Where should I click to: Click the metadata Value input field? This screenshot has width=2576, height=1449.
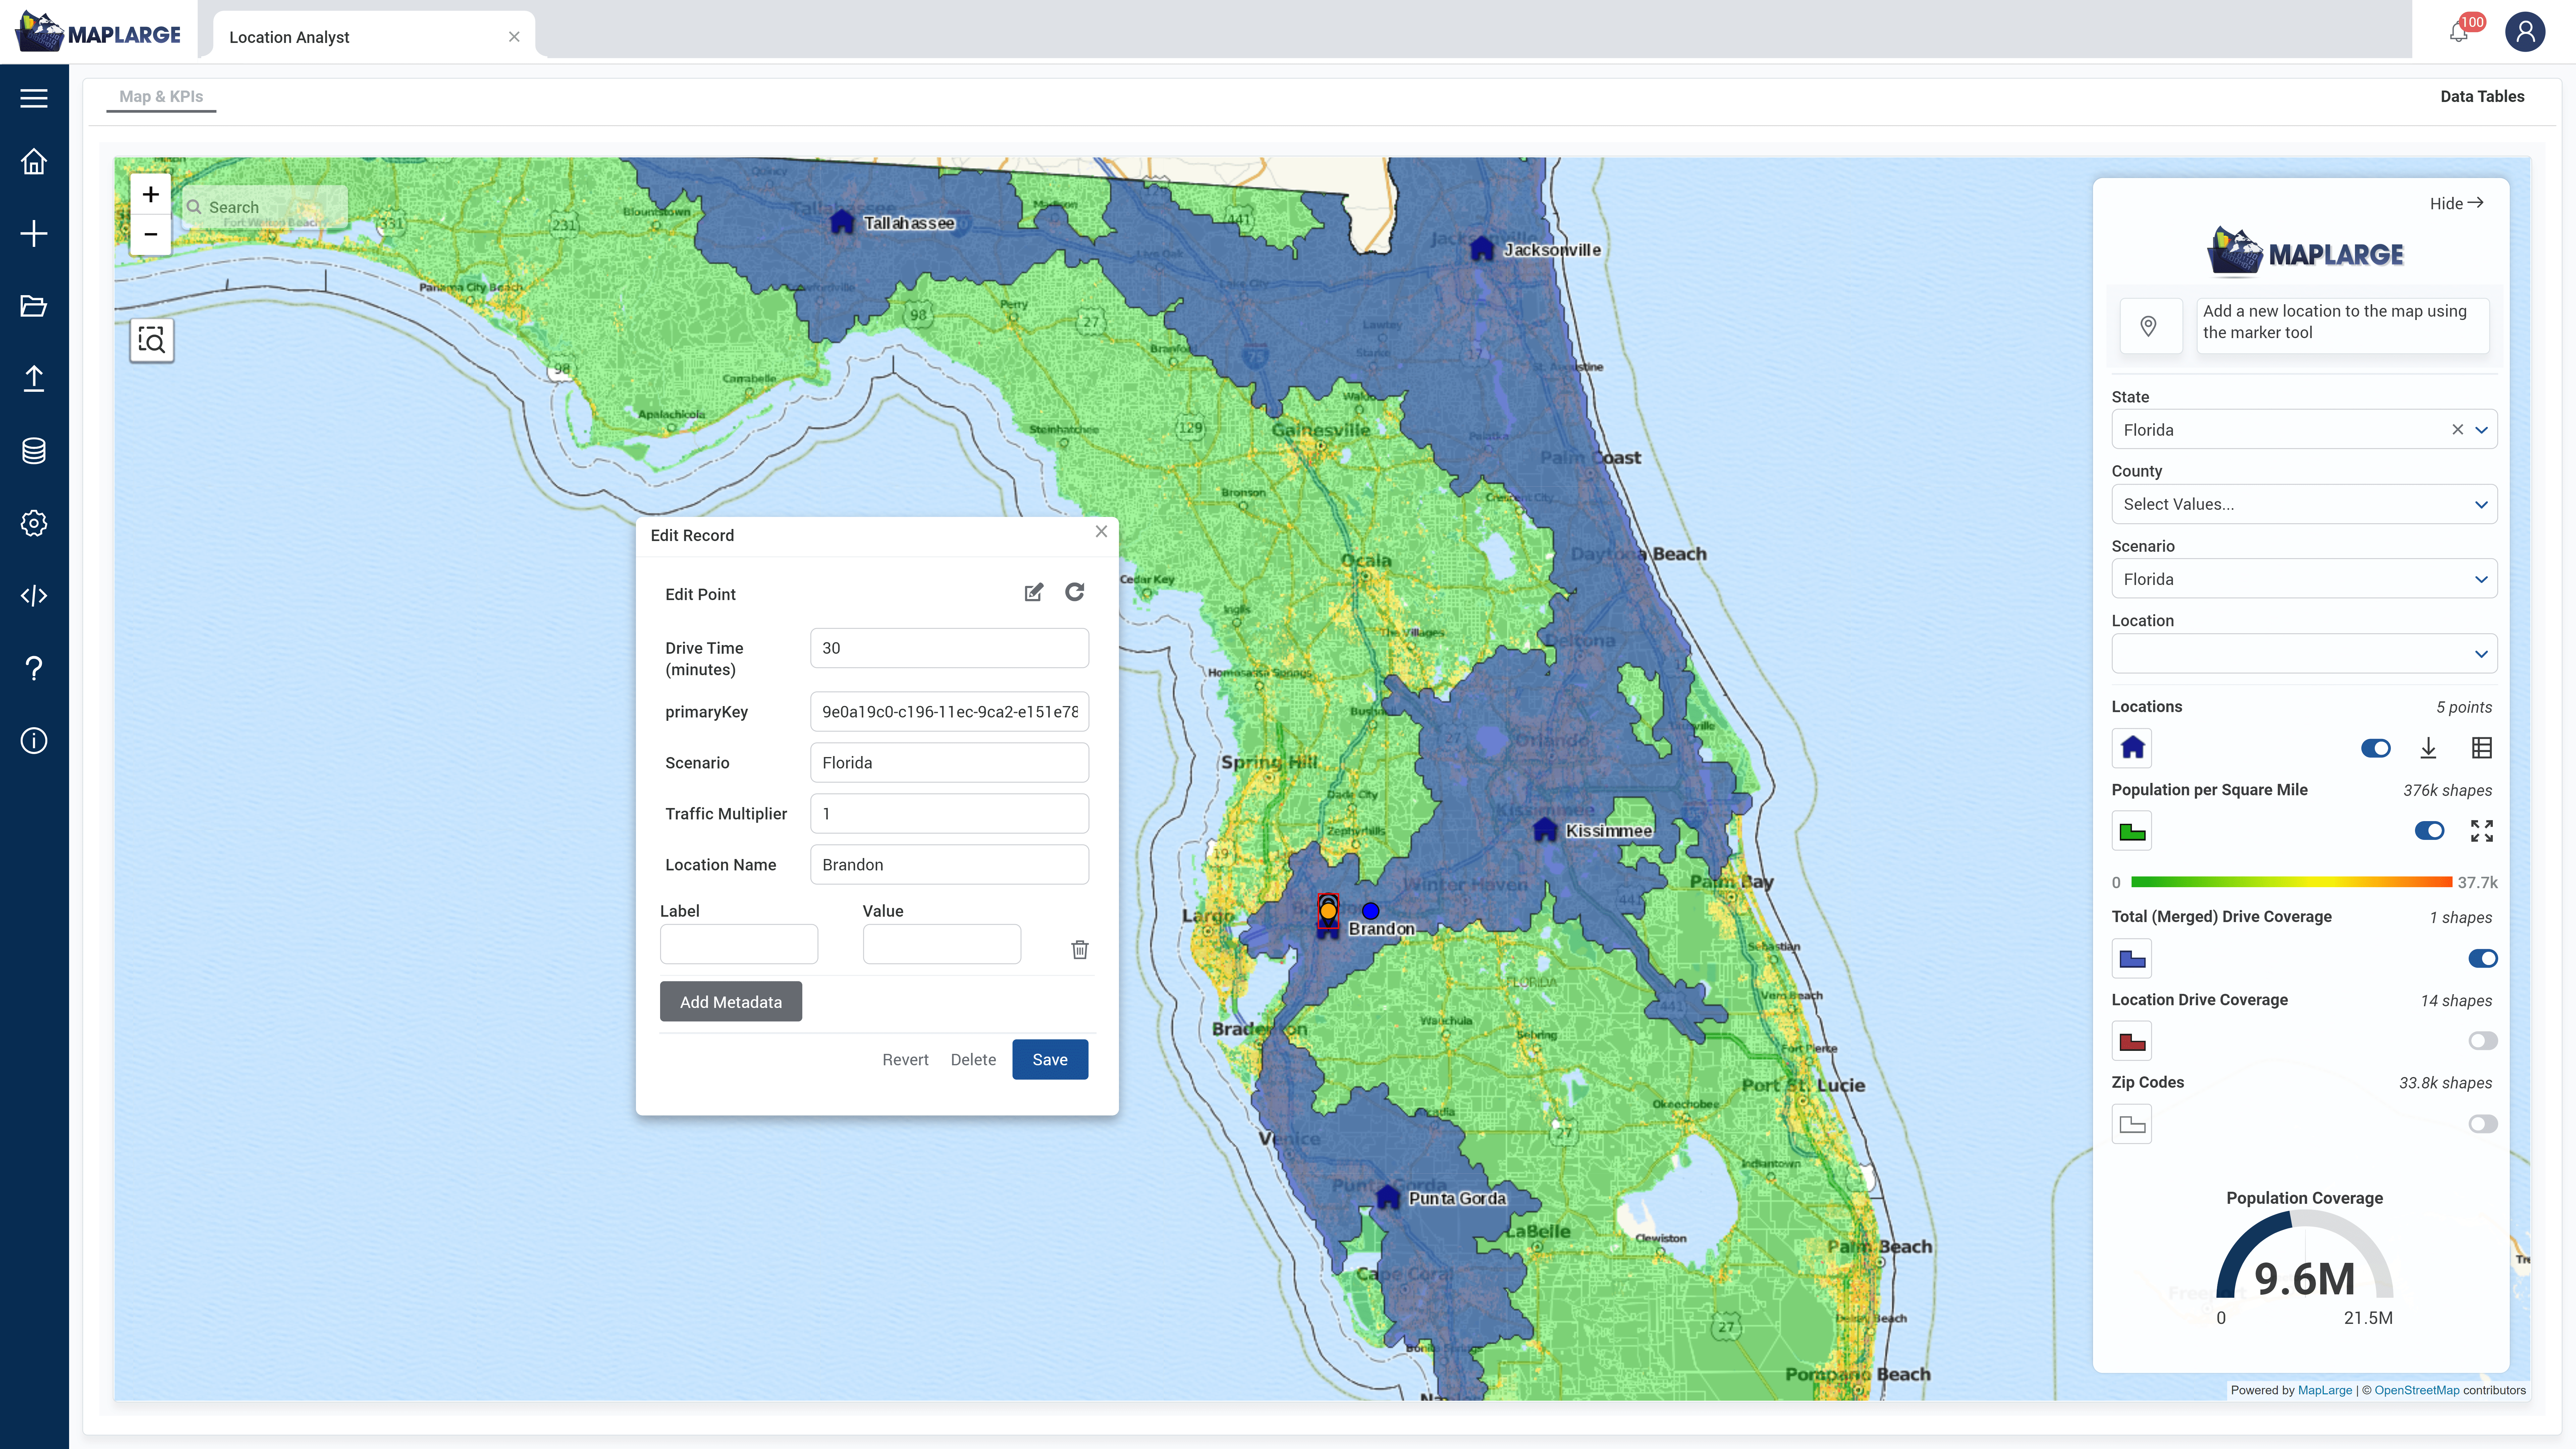pyautogui.click(x=942, y=944)
